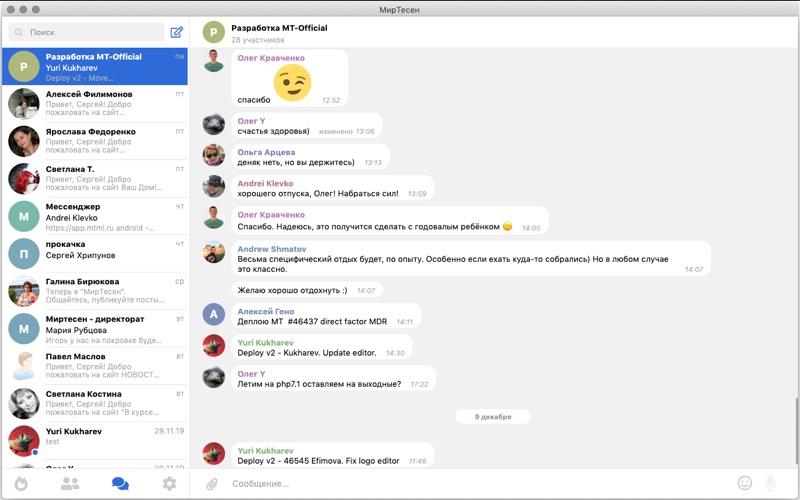The image size is (800, 500).
Task: Click Алексей Гено's letter A avatar
Action: [214, 314]
